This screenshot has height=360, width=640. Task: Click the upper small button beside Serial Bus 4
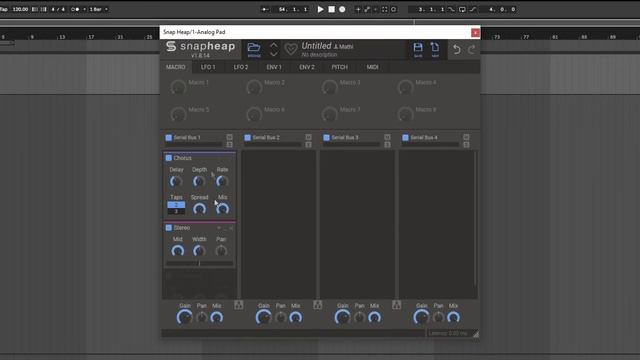[x=466, y=137]
